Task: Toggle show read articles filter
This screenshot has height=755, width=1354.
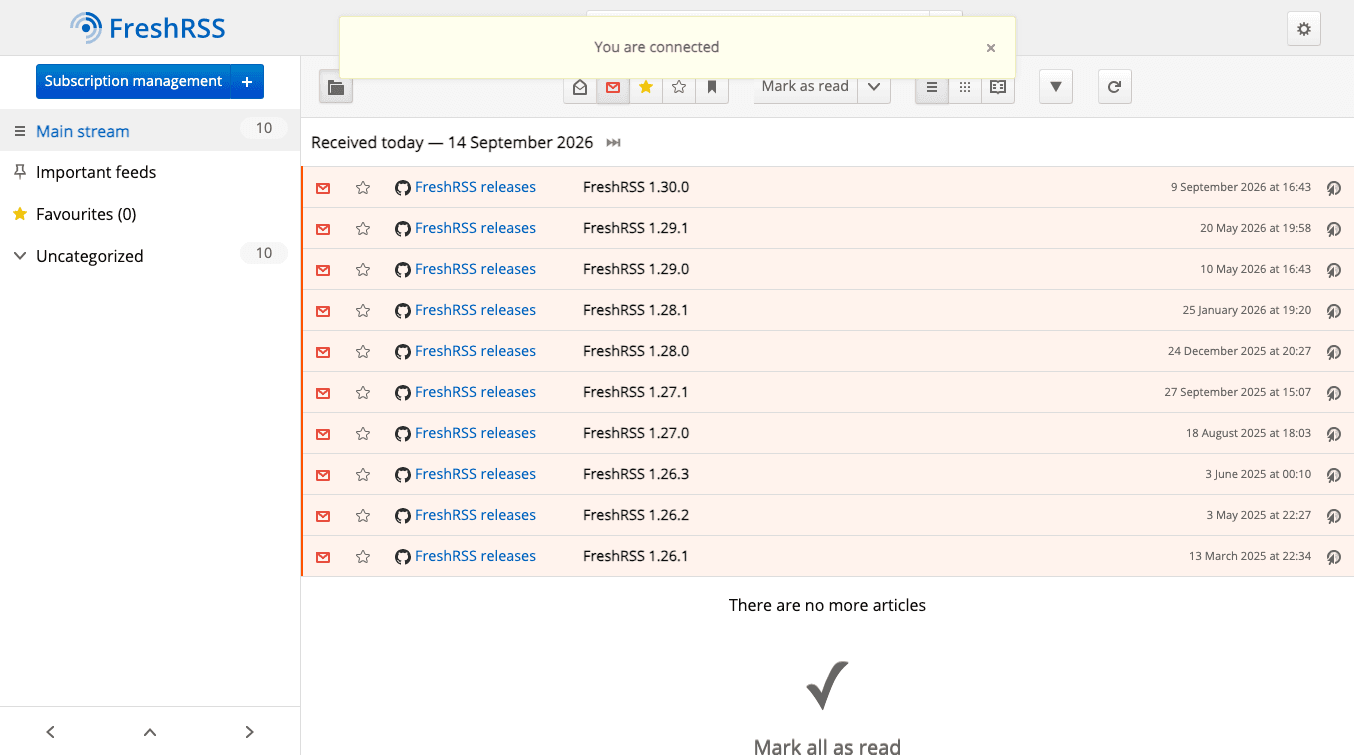Action: pos(580,87)
